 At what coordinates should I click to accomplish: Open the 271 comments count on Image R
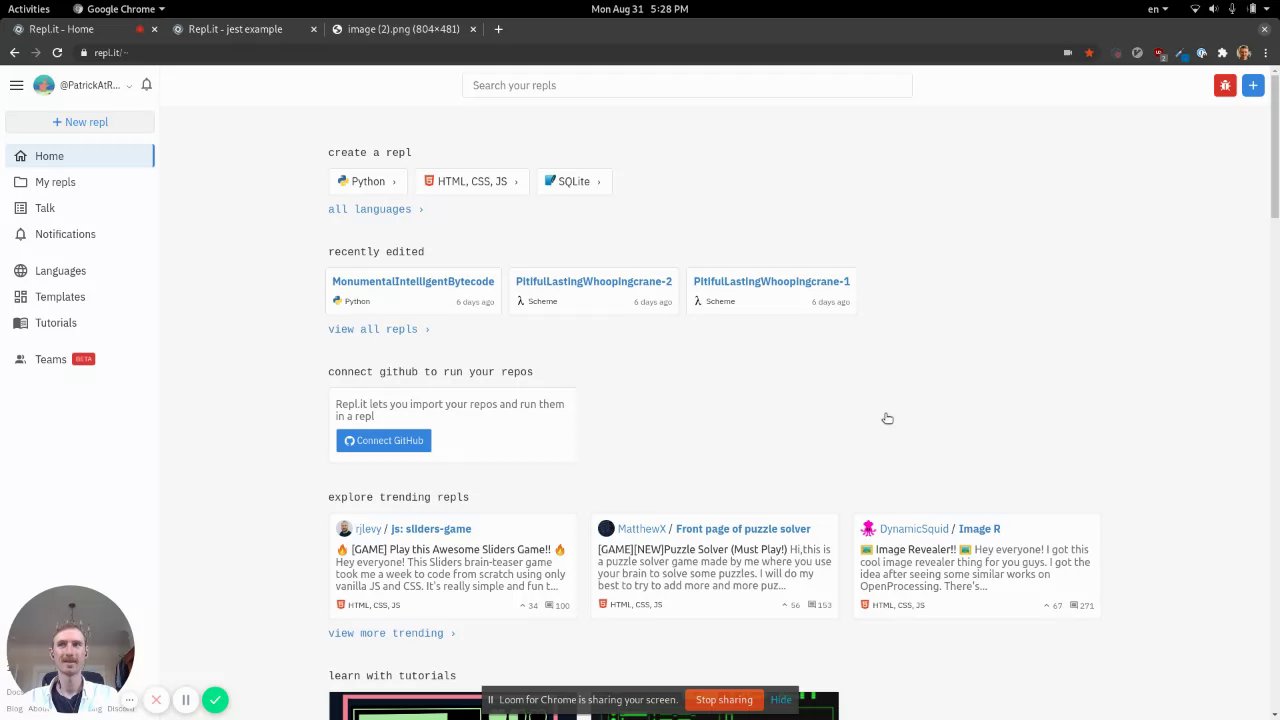[x=1081, y=605]
